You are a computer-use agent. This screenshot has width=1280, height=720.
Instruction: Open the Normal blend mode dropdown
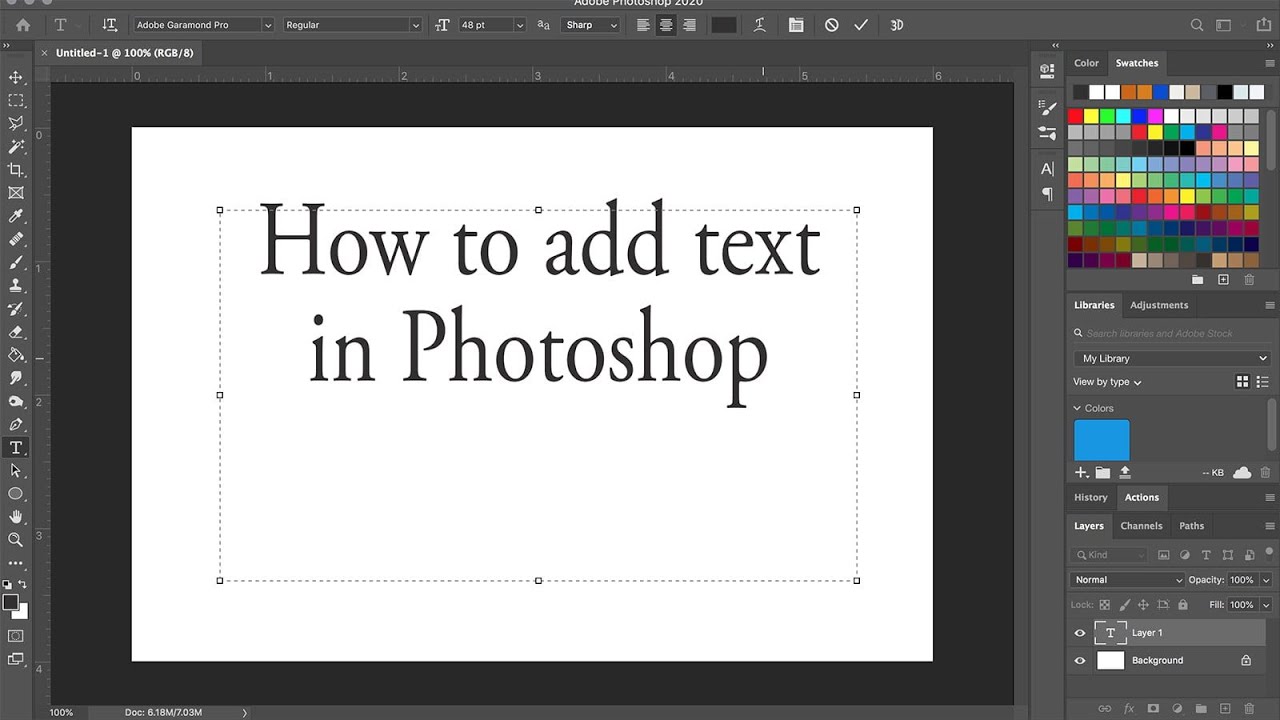click(1128, 580)
